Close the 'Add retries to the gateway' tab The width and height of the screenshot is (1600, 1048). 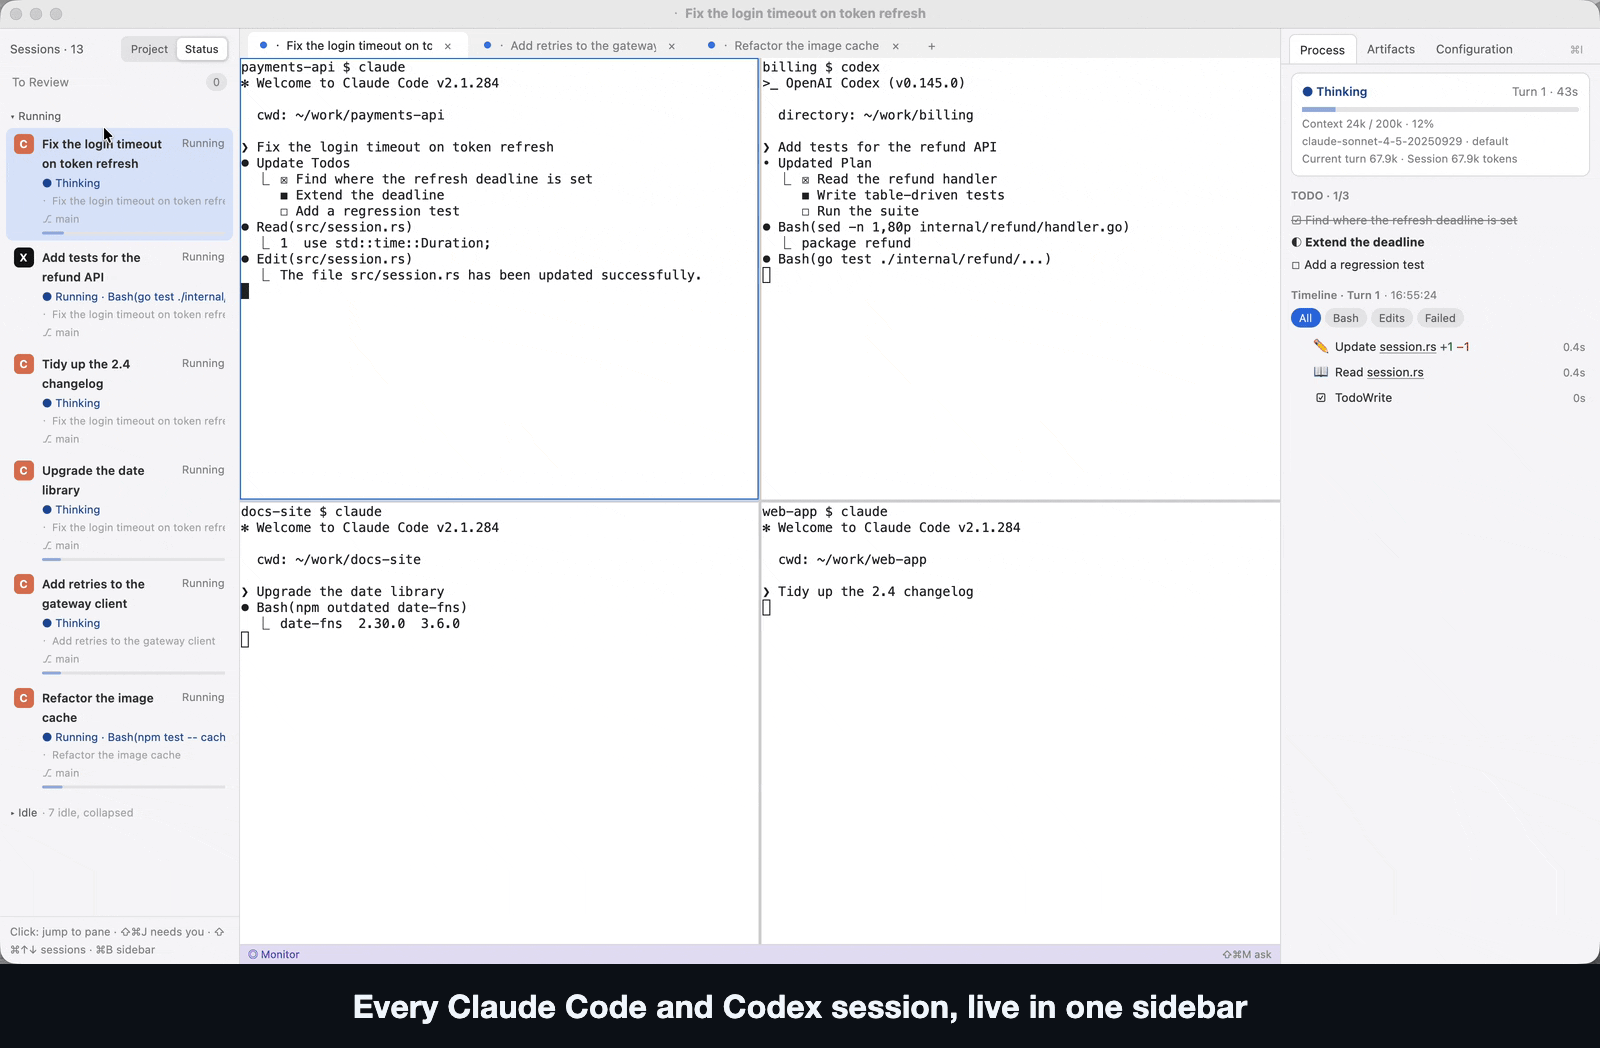(x=672, y=46)
